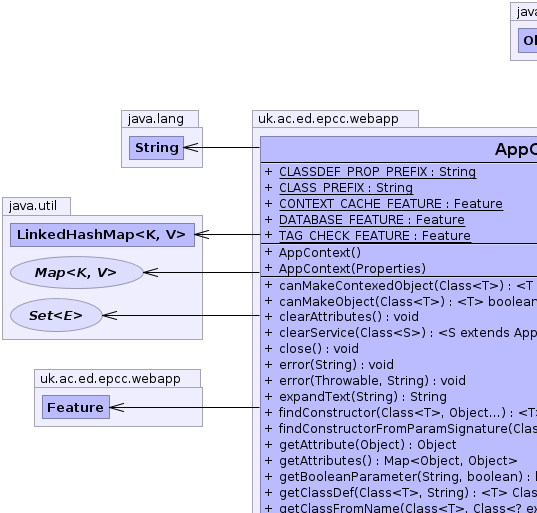Click the DATABASE_FEATURE : Feature field
This screenshot has height=513, width=537.
coord(372,220)
